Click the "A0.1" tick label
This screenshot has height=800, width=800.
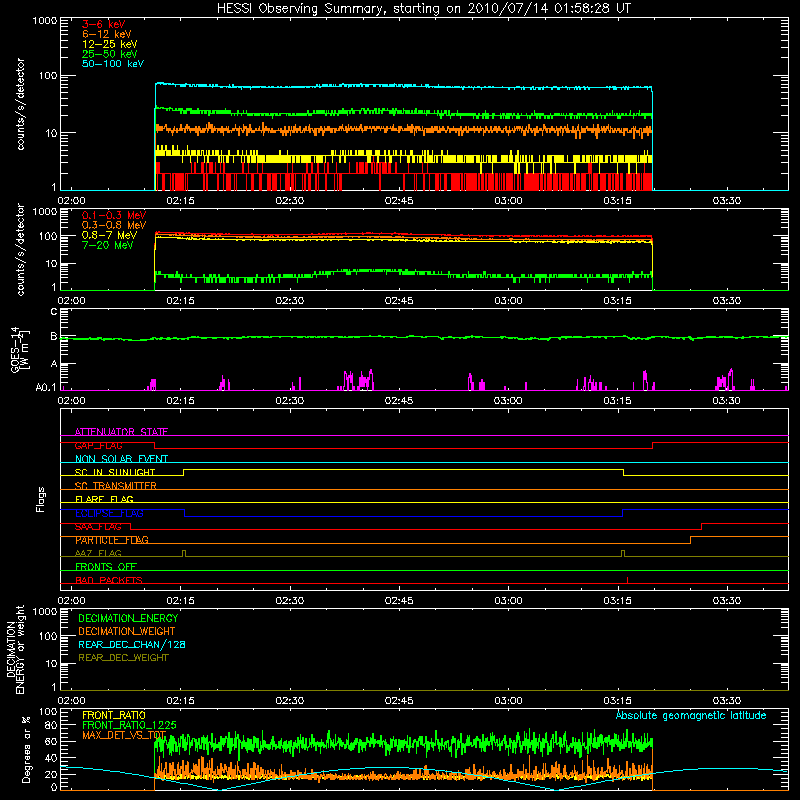pyautogui.click(x=46, y=388)
